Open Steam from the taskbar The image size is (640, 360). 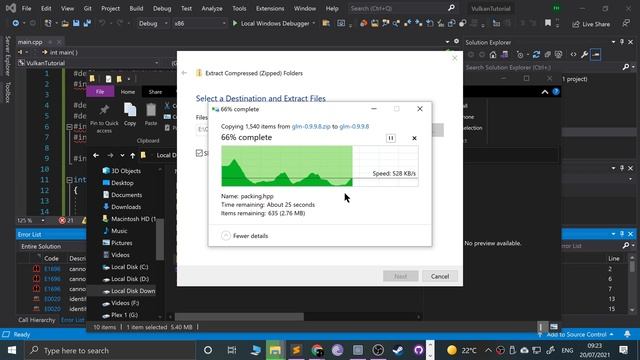coord(398,350)
